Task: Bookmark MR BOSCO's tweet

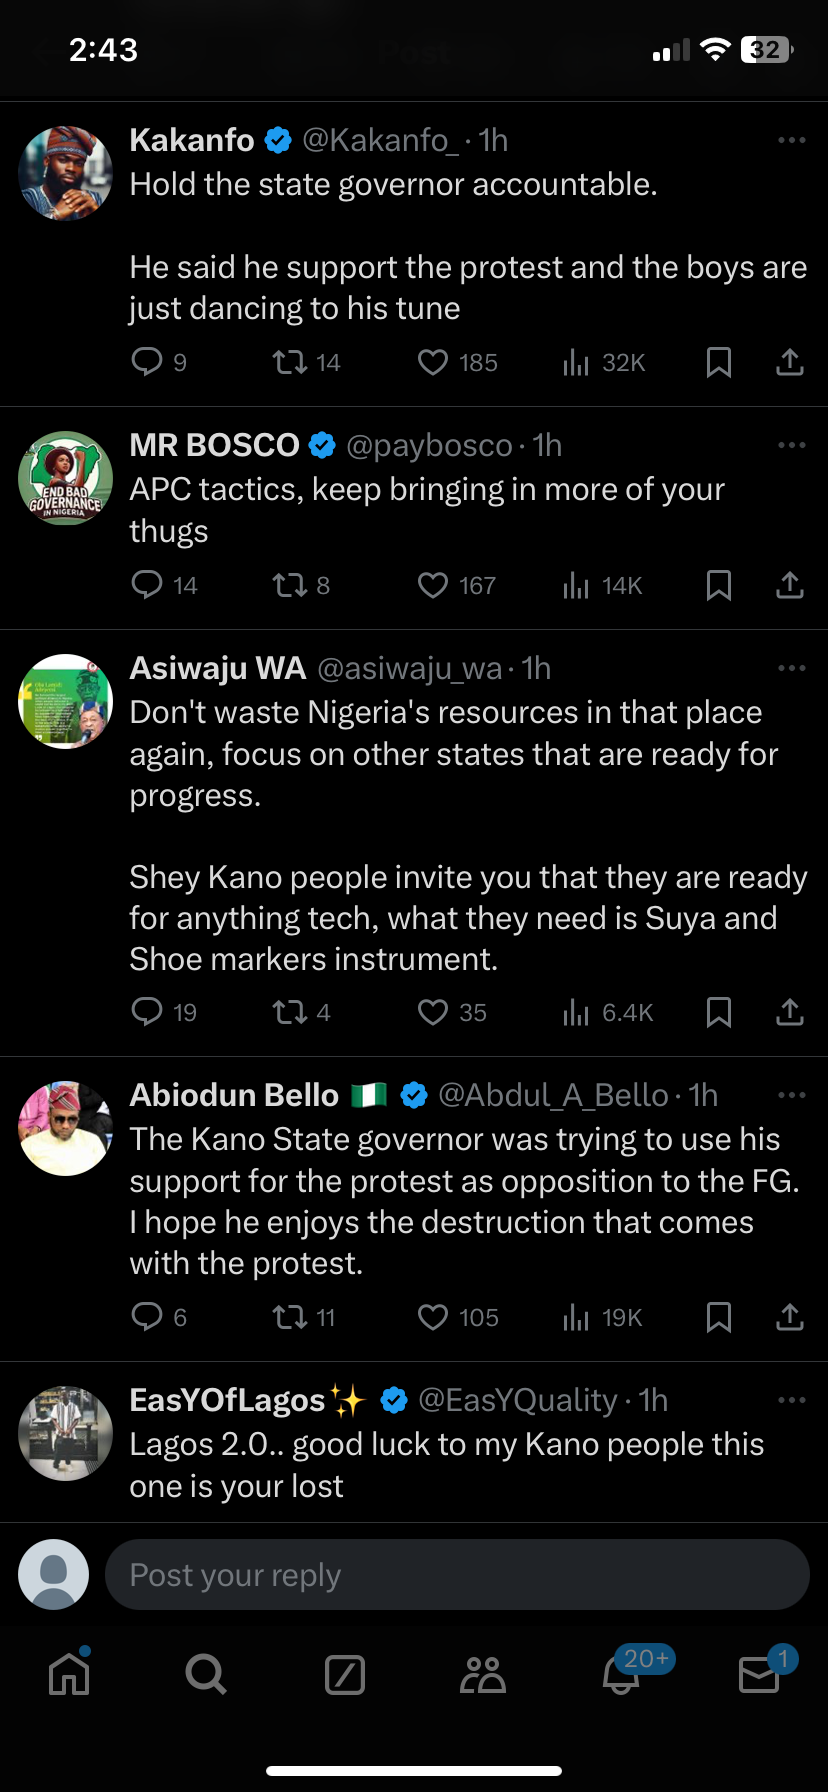Action: pos(719,585)
